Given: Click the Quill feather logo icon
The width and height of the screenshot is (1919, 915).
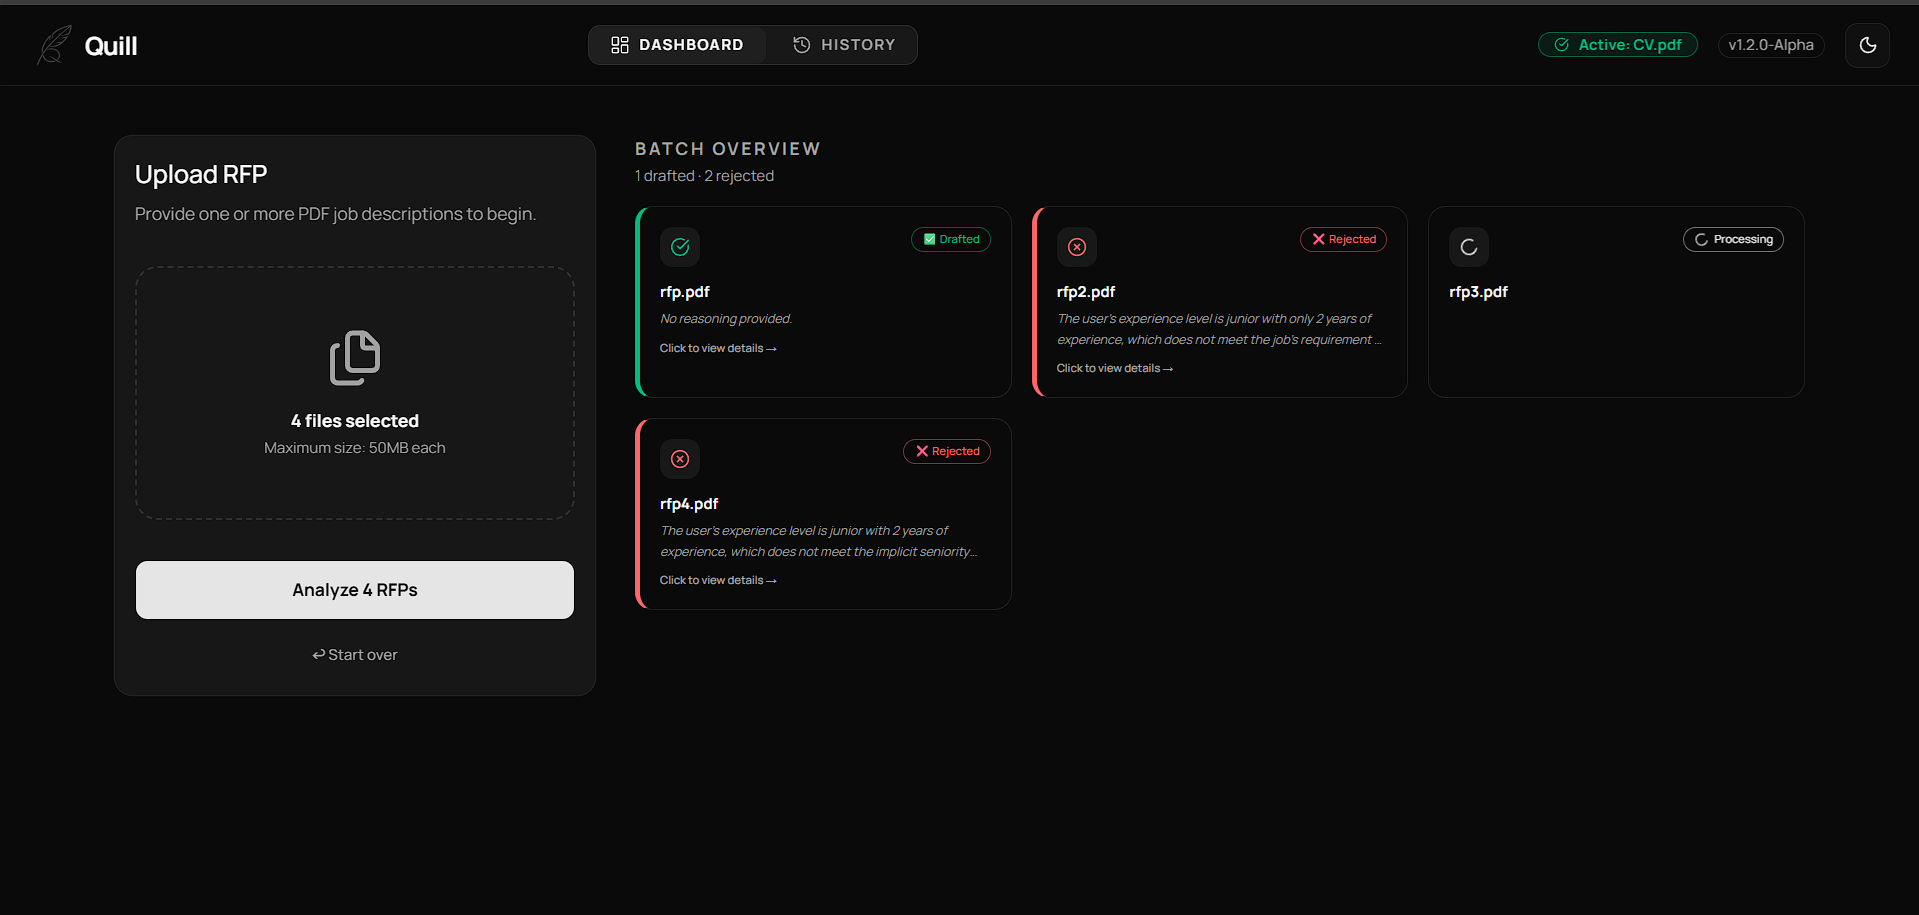Looking at the screenshot, I should click(54, 45).
